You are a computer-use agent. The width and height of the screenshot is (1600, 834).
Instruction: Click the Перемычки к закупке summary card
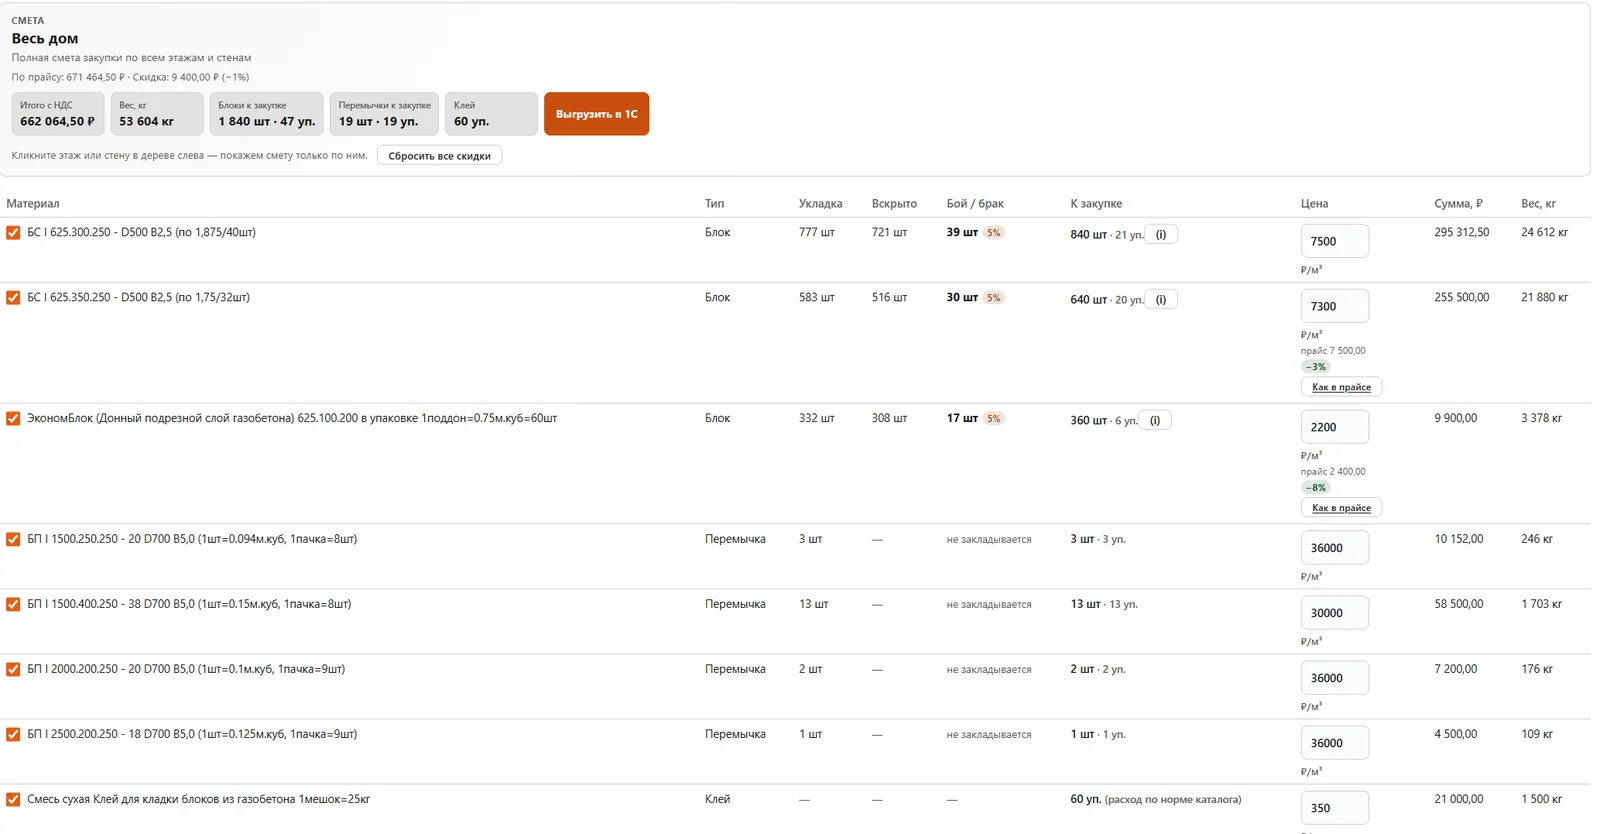click(x=384, y=114)
